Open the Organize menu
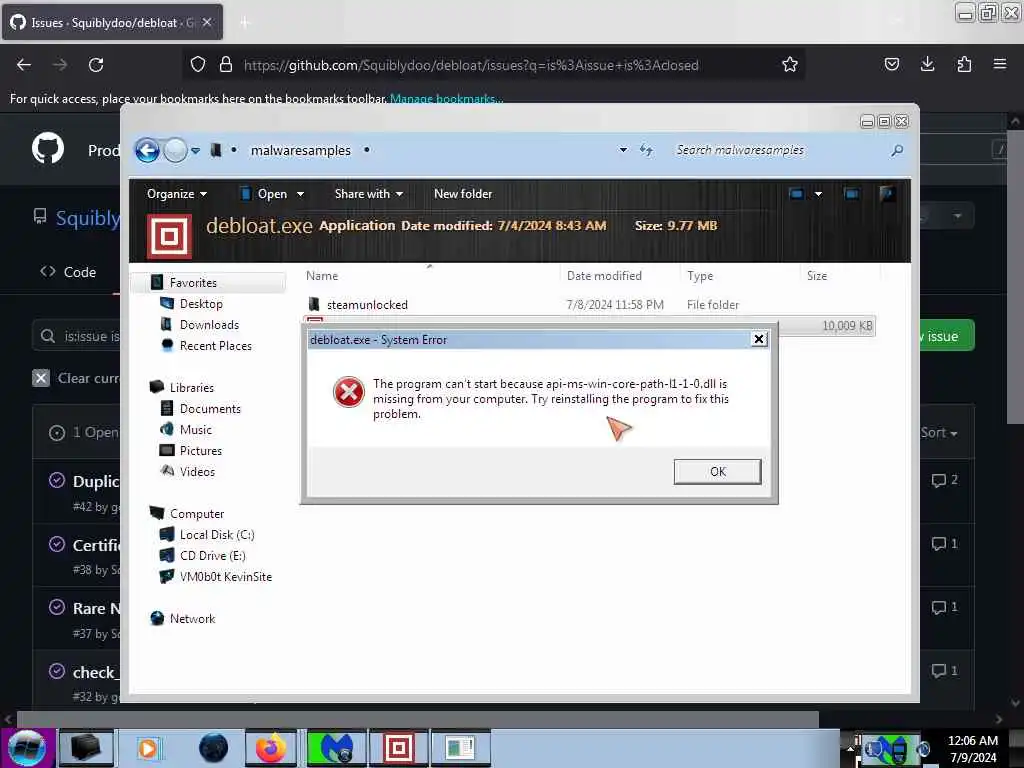 coord(176,194)
